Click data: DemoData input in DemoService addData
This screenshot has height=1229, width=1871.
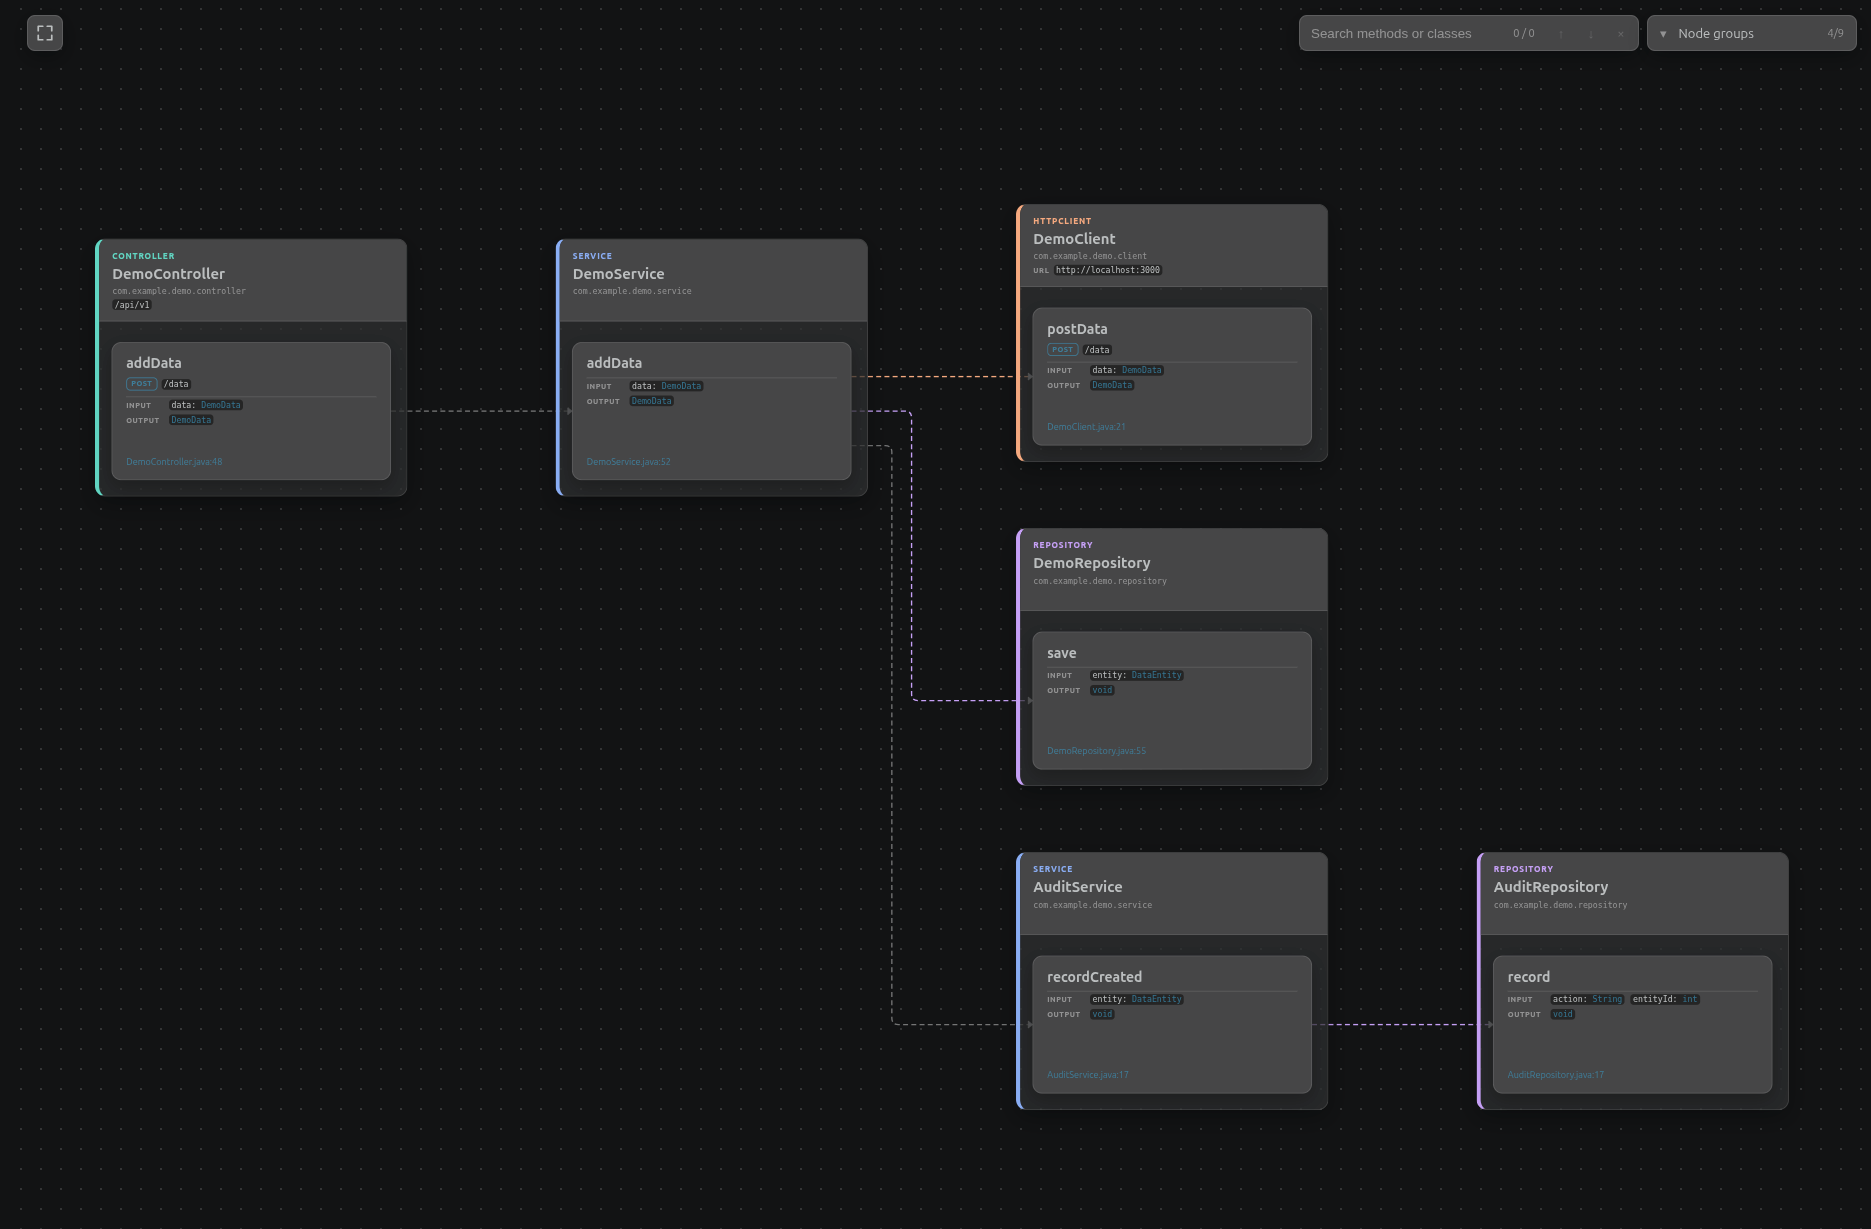point(666,386)
